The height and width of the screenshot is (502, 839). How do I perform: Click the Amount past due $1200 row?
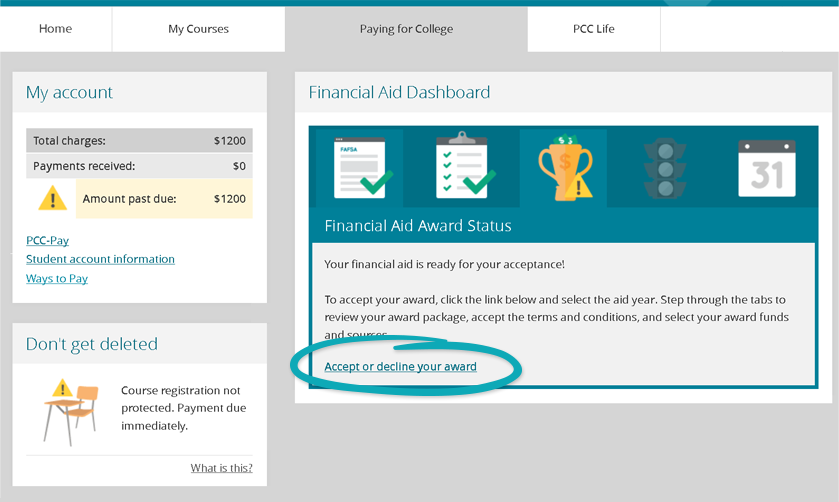(164, 199)
